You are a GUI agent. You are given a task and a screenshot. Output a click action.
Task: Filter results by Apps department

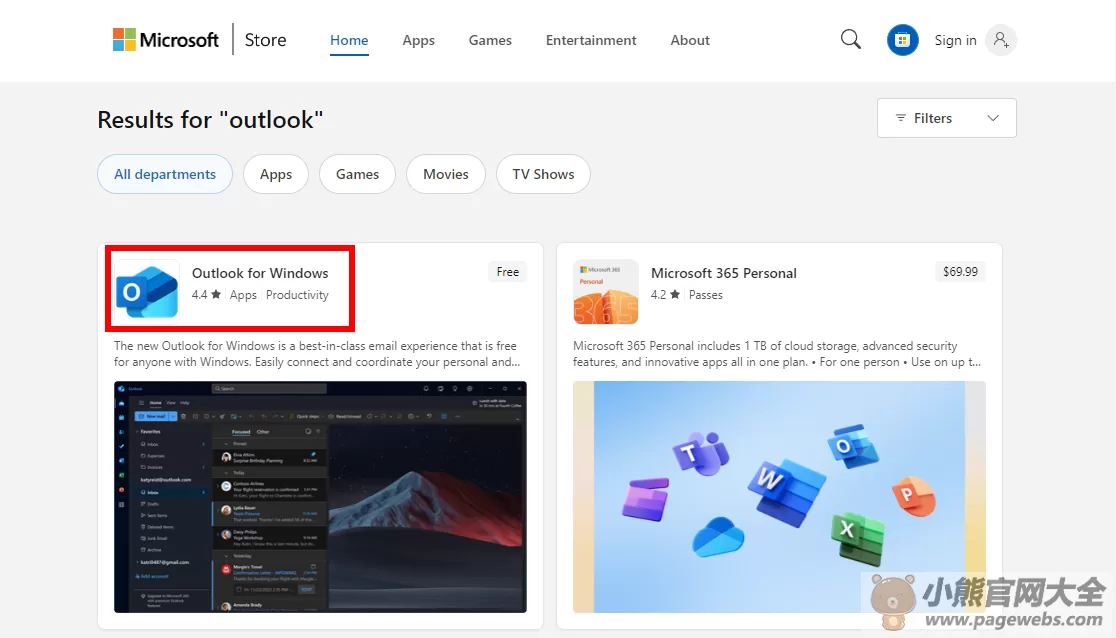[276, 174]
